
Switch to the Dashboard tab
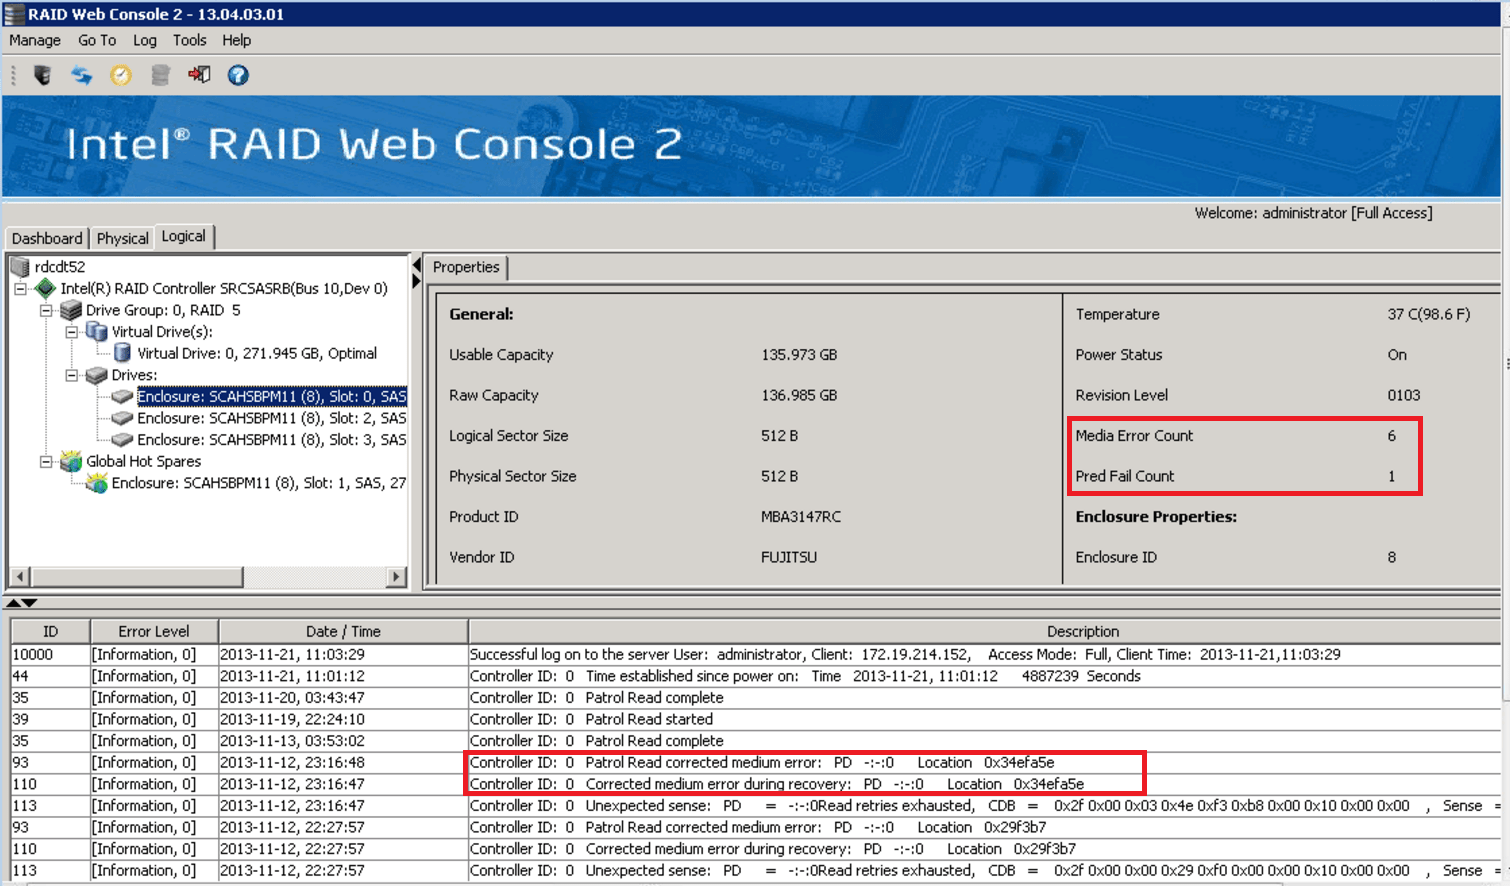pyautogui.click(x=47, y=237)
